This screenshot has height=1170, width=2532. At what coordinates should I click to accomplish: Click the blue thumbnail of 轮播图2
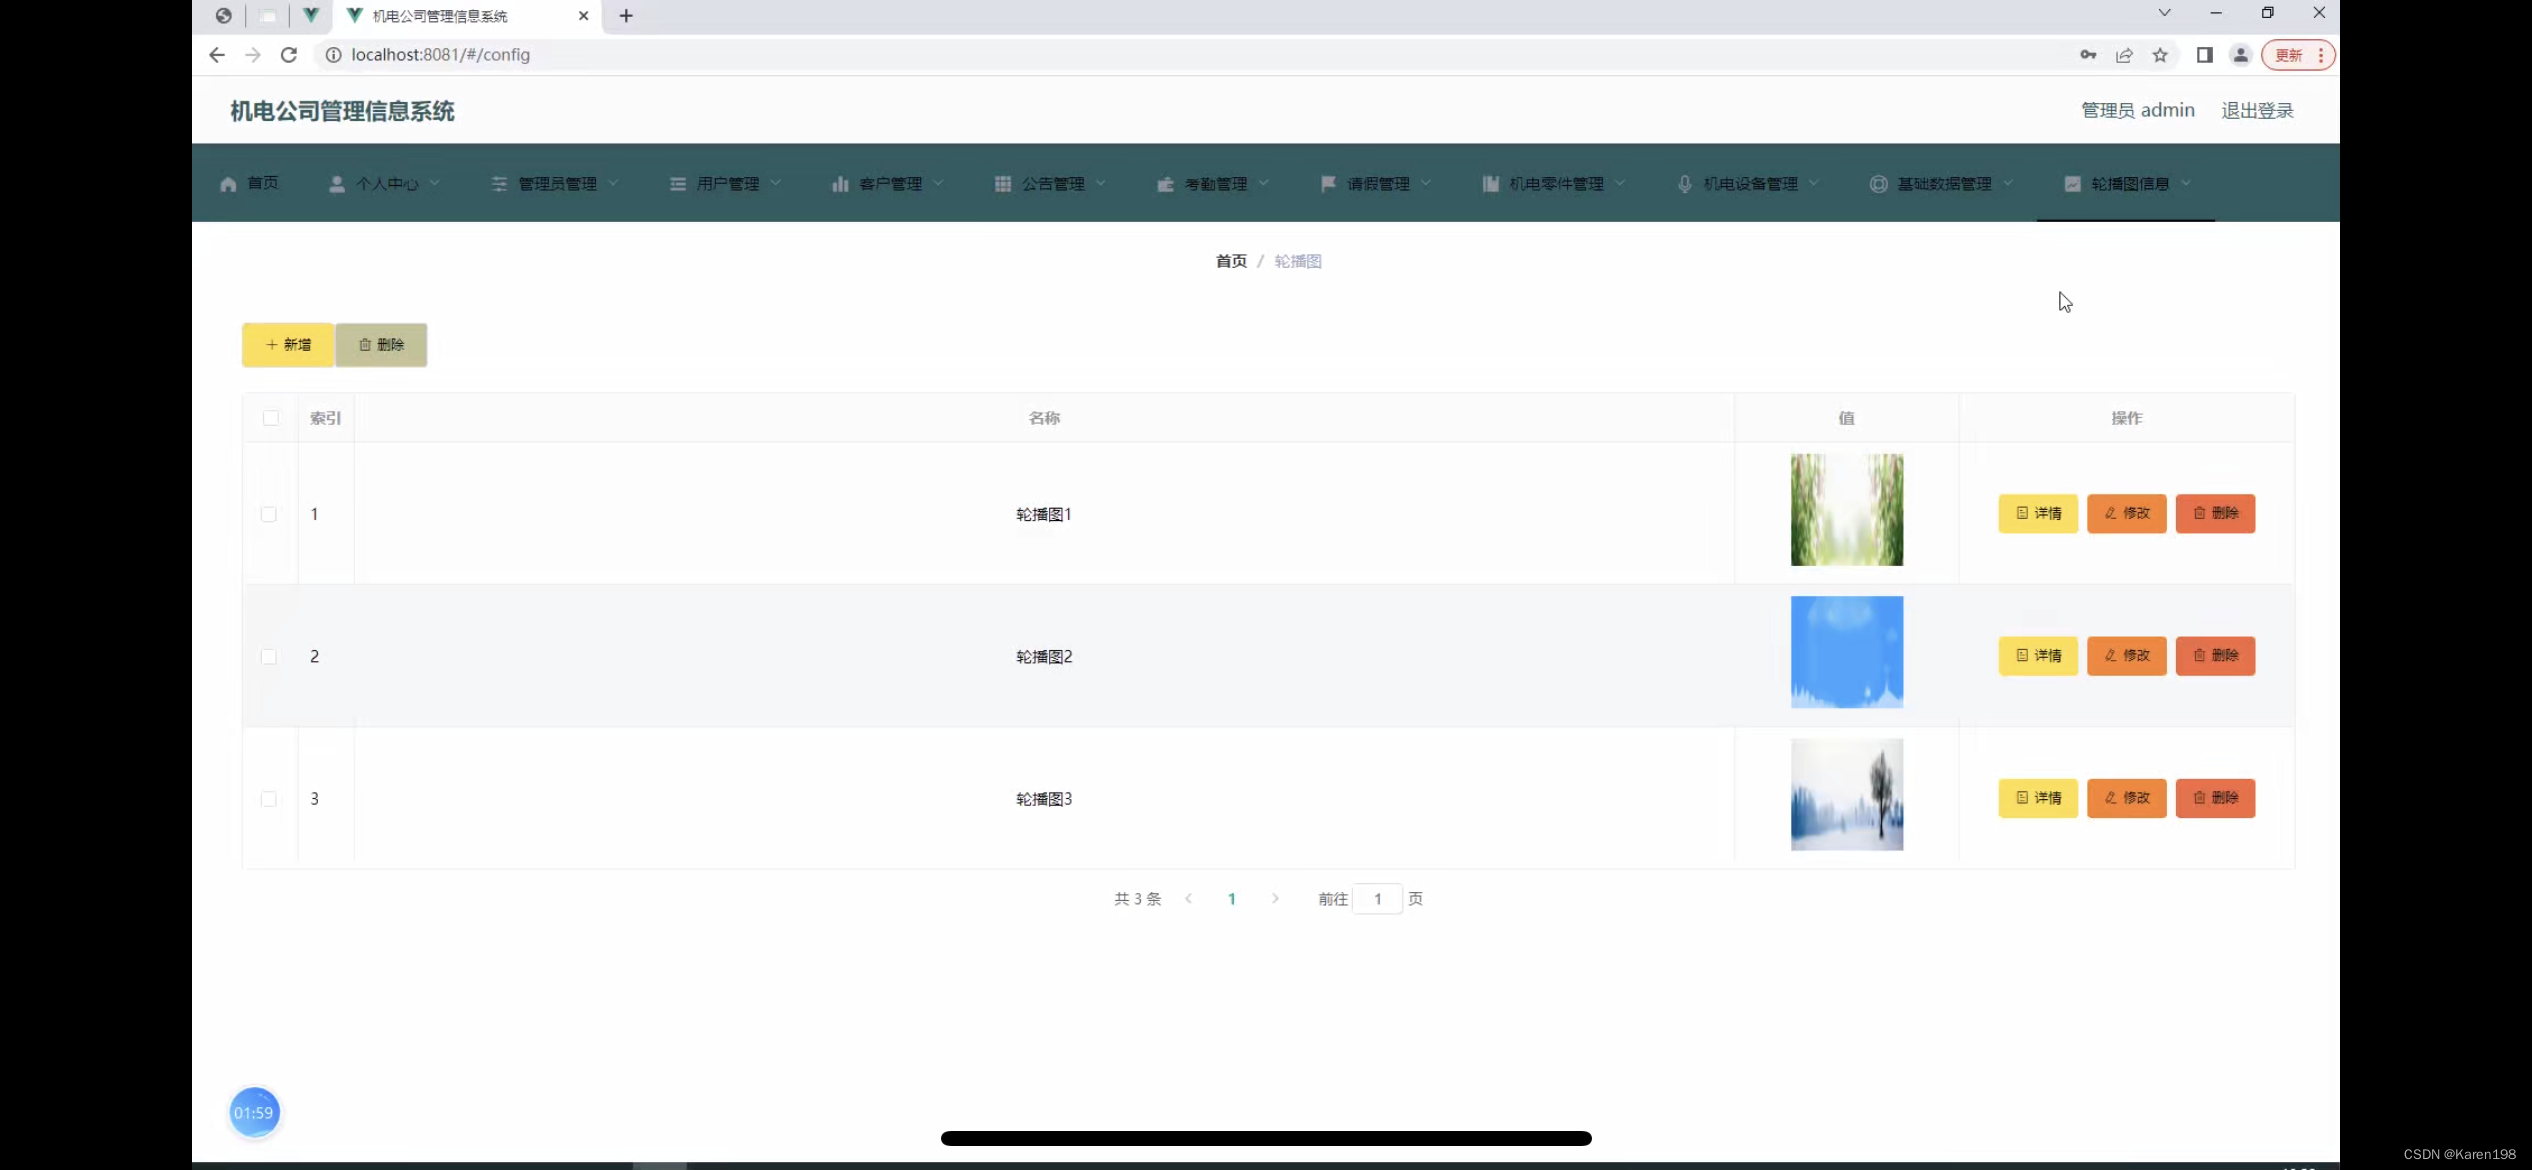pos(1847,652)
